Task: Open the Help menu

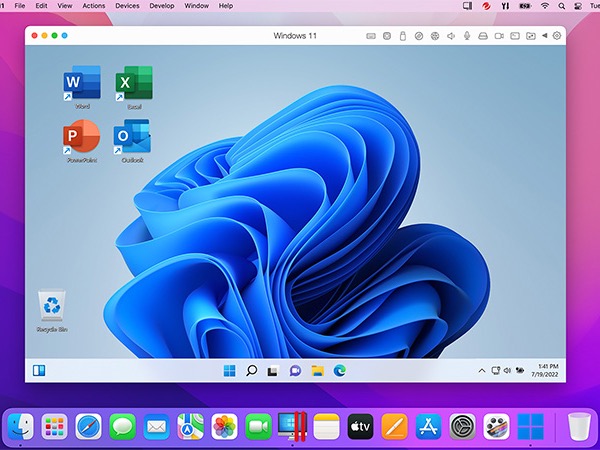Action: point(226,6)
